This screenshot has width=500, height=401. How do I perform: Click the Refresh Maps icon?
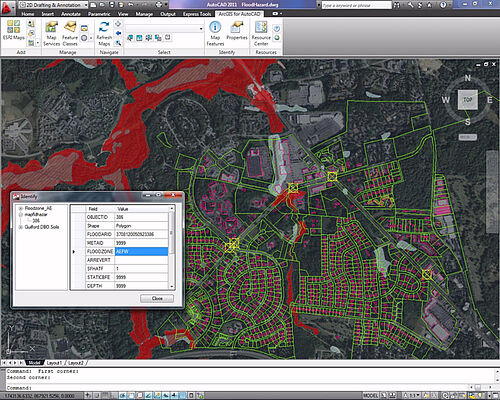(x=104, y=33)
